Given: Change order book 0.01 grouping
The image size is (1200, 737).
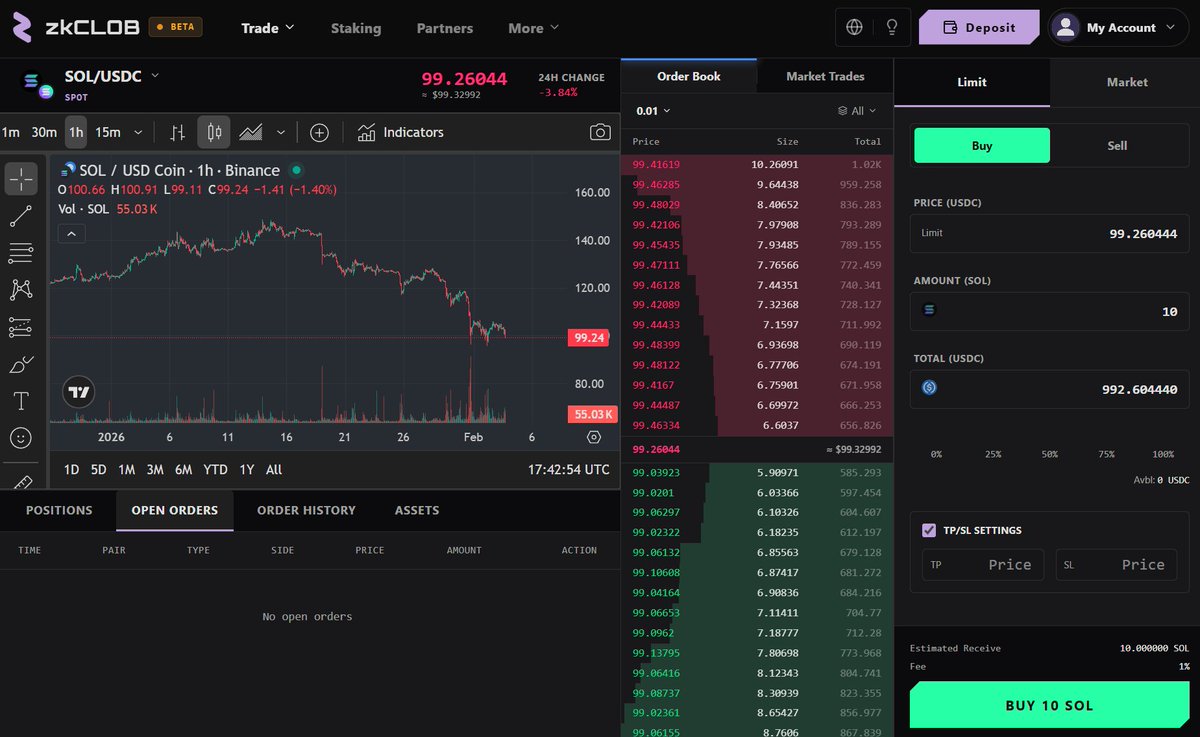Looking at the screenshot, I should [653, 111].
